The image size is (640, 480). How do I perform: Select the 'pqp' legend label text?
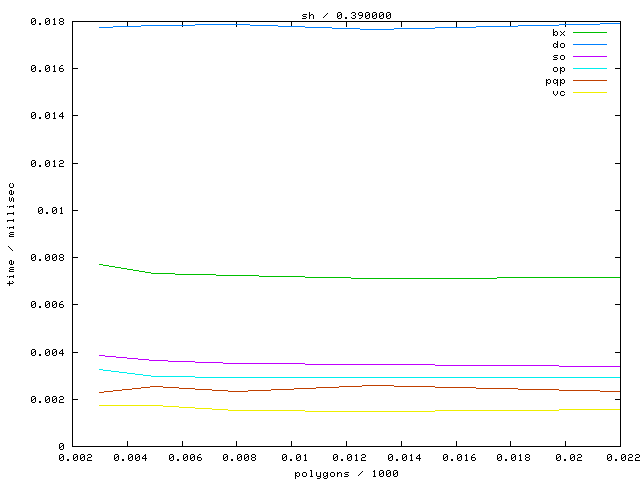(555, 81)
